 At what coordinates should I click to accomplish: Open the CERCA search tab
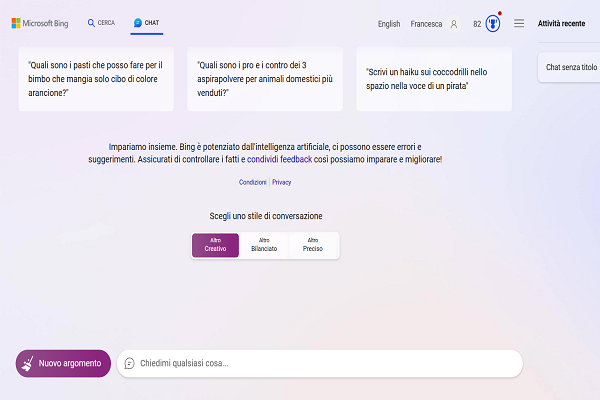coord(101,22)
